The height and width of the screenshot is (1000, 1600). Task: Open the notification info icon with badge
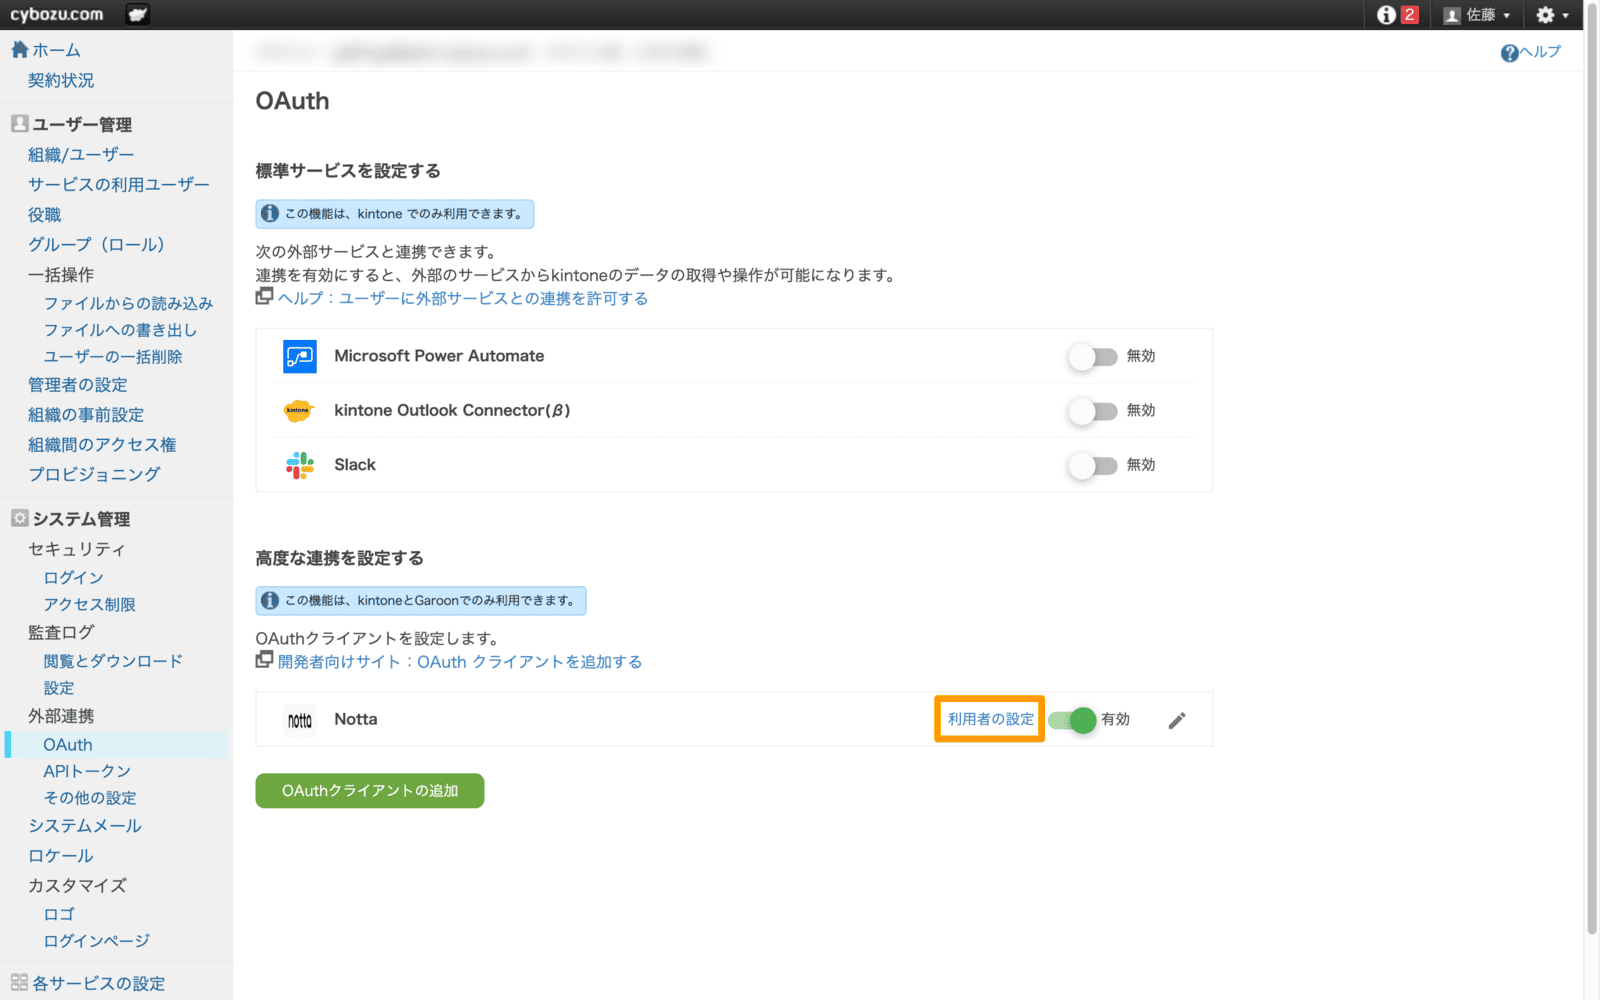click(x=1386, y=15)
